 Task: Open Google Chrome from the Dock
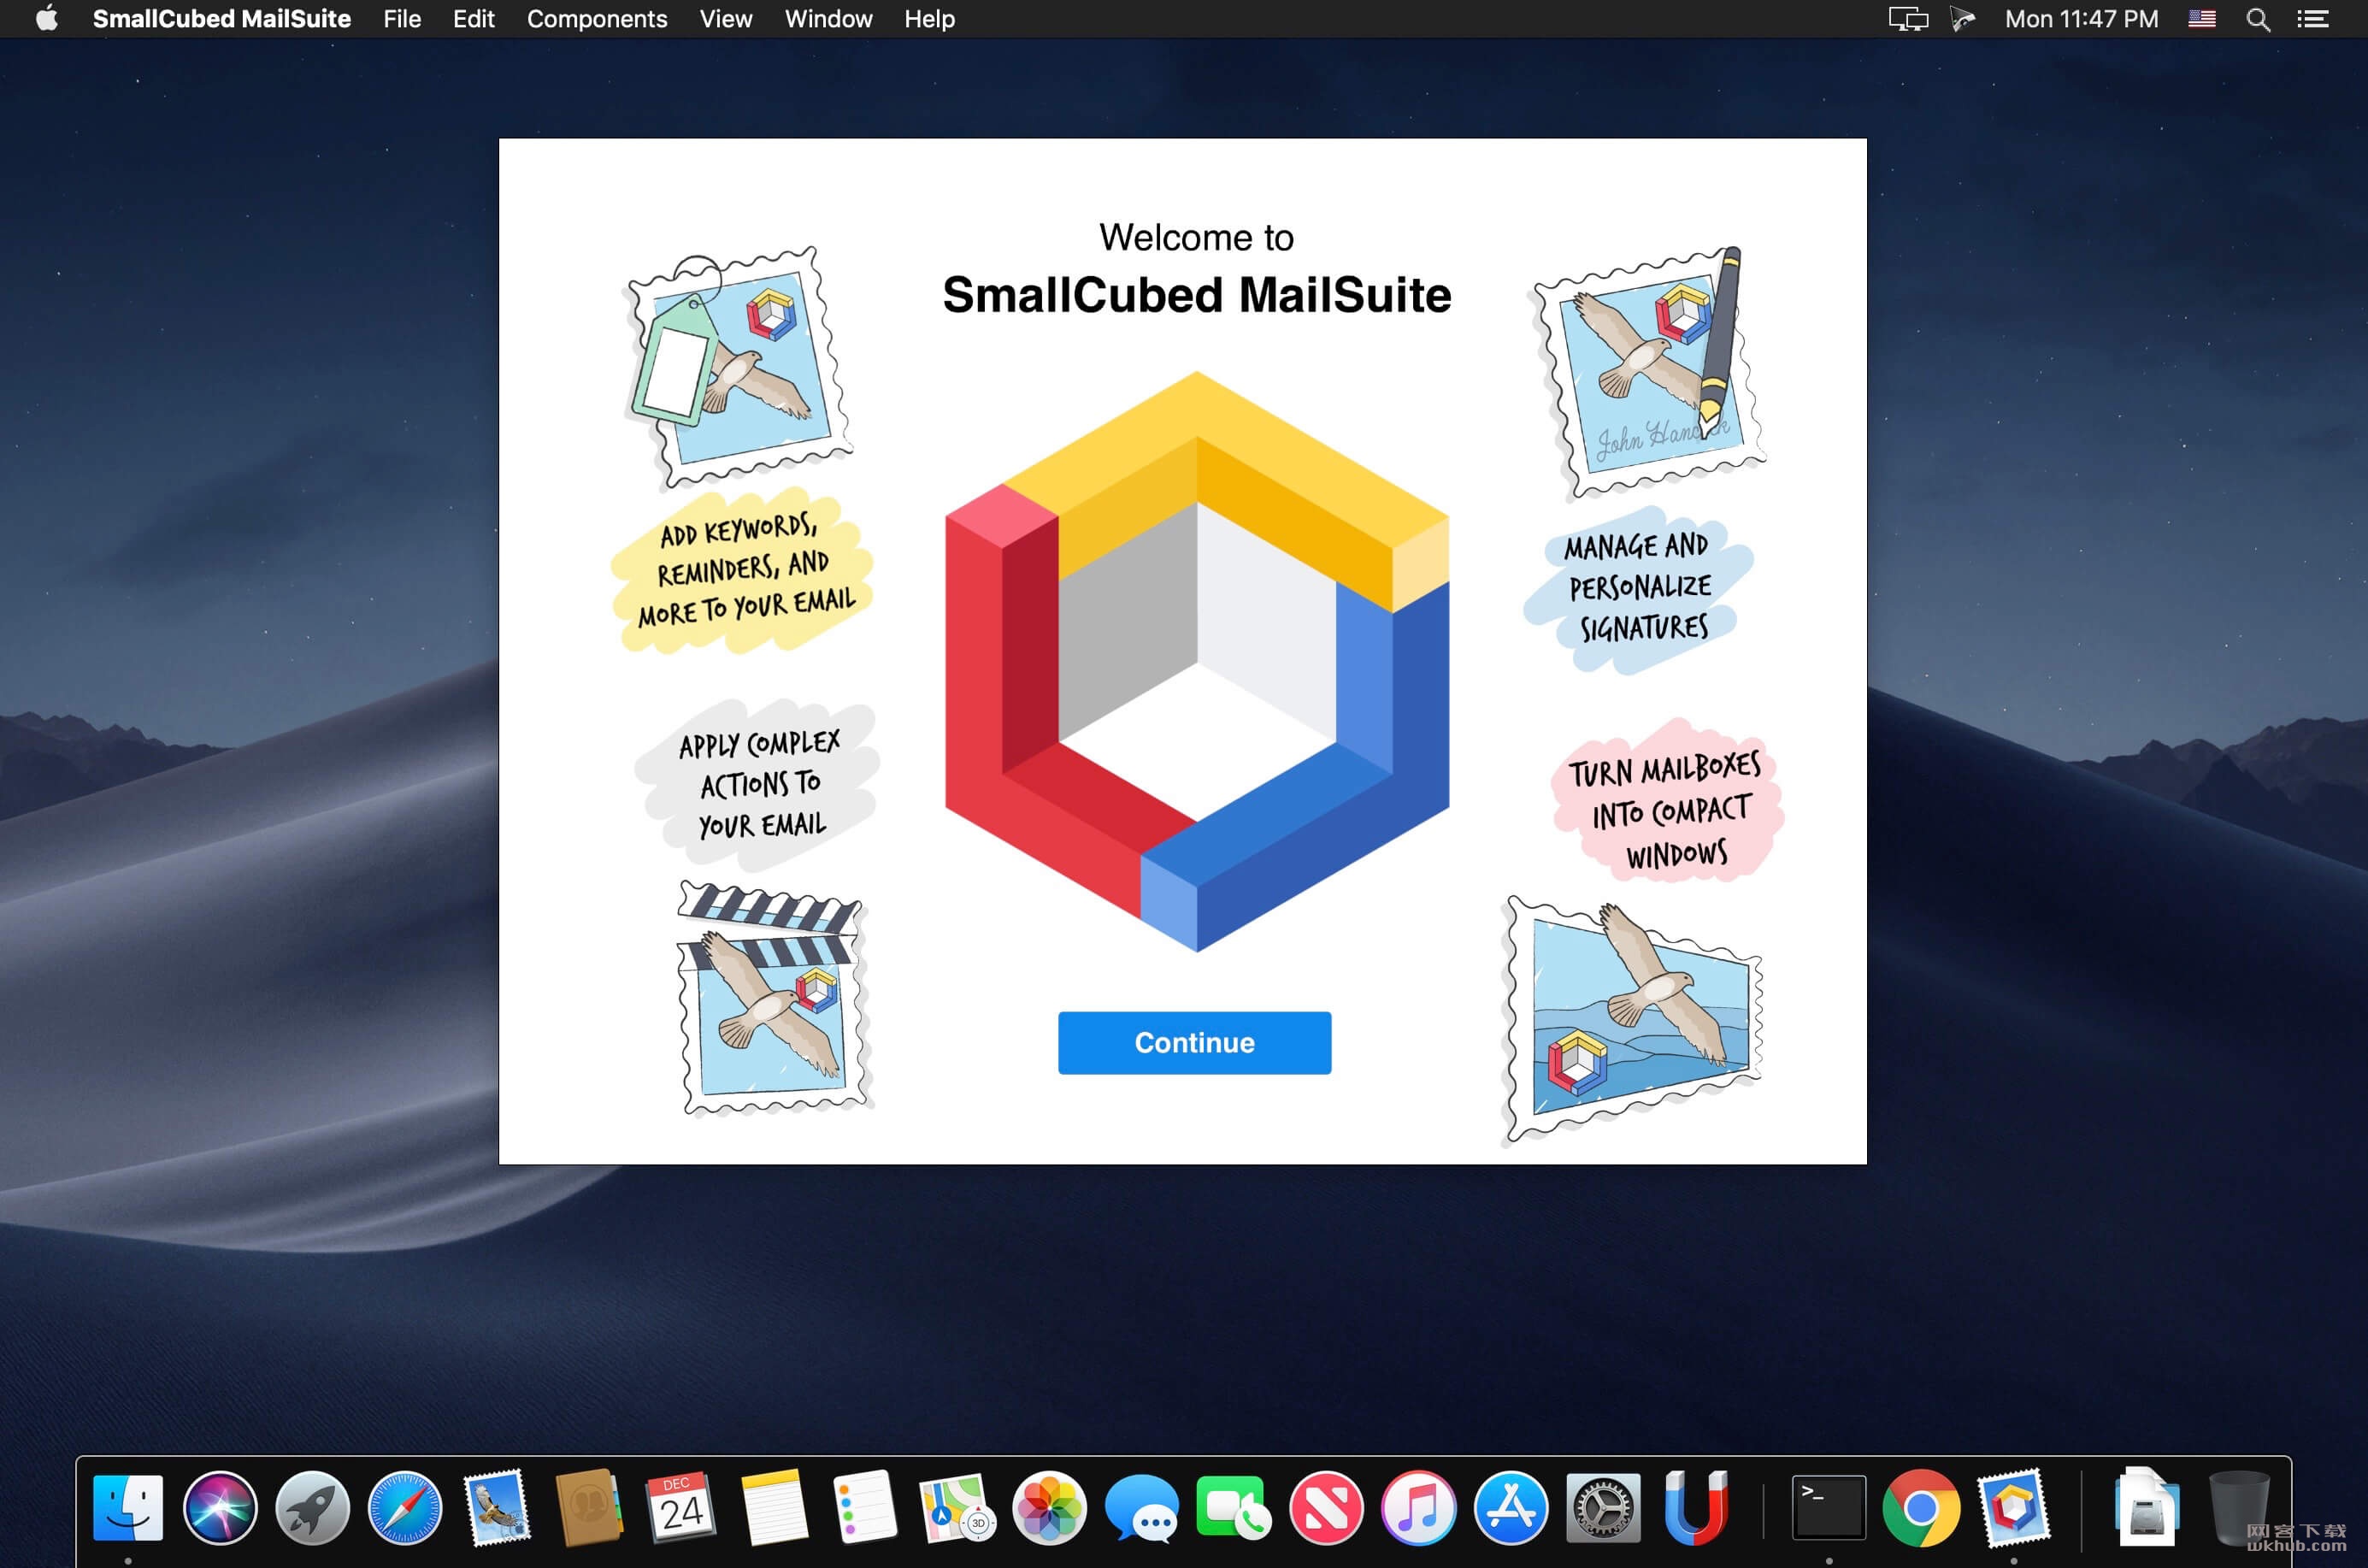1920,1507
